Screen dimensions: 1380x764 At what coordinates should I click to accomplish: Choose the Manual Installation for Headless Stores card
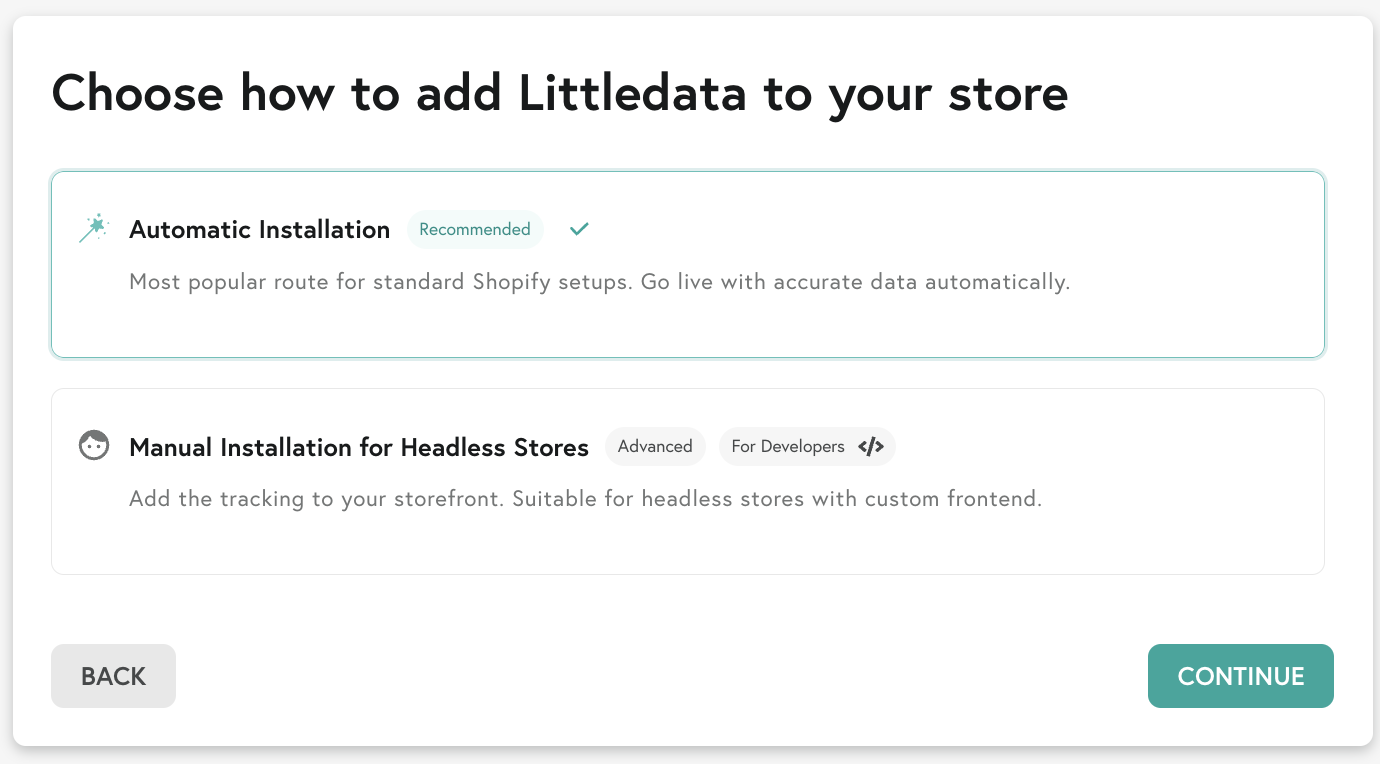pos(688,481)
